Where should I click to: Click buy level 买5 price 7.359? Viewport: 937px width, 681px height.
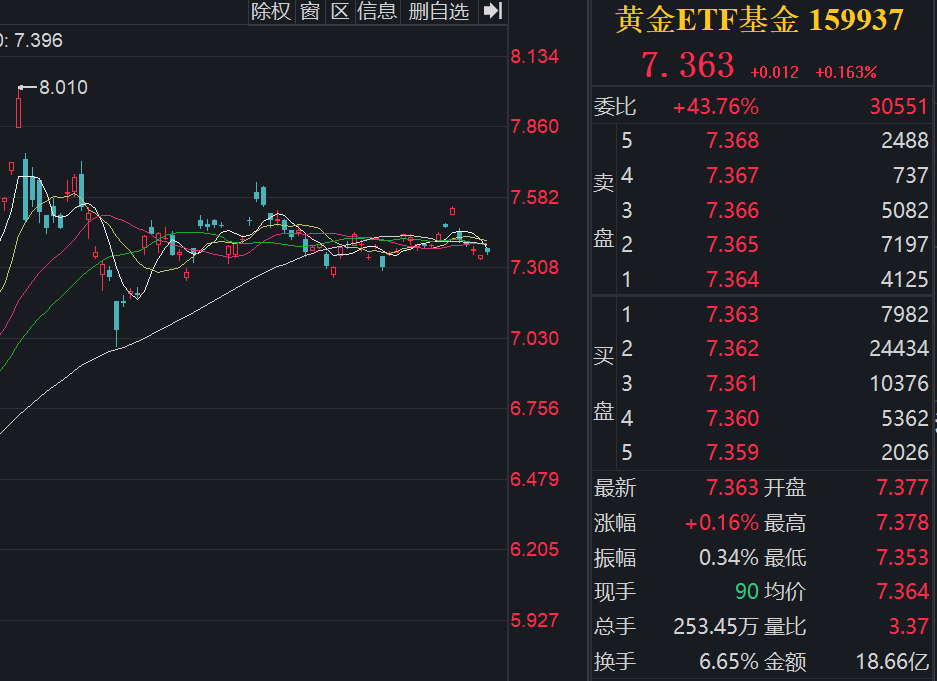coord(731,452)
